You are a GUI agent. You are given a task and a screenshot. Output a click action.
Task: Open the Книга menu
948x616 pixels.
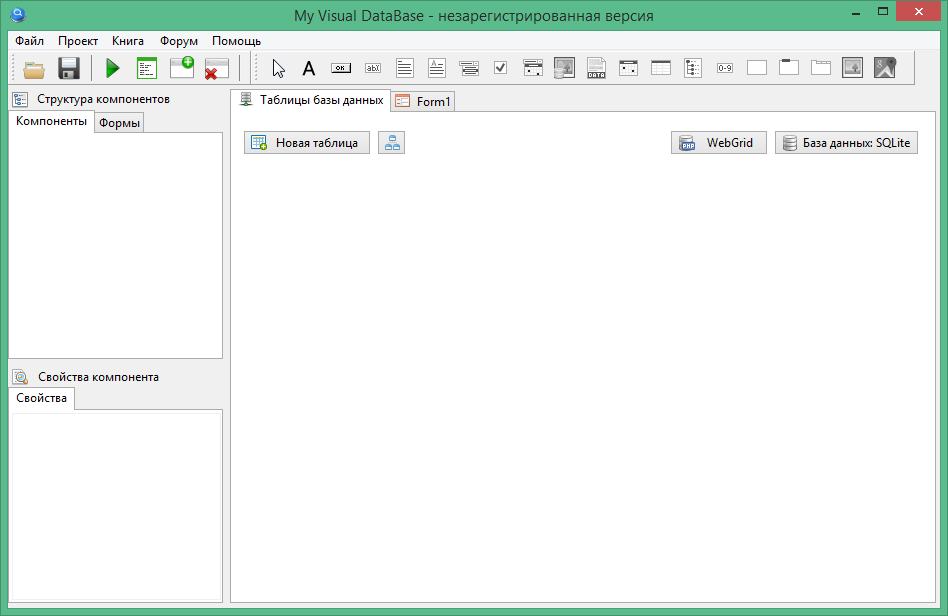pyautogui.click(x=128, y=41)
